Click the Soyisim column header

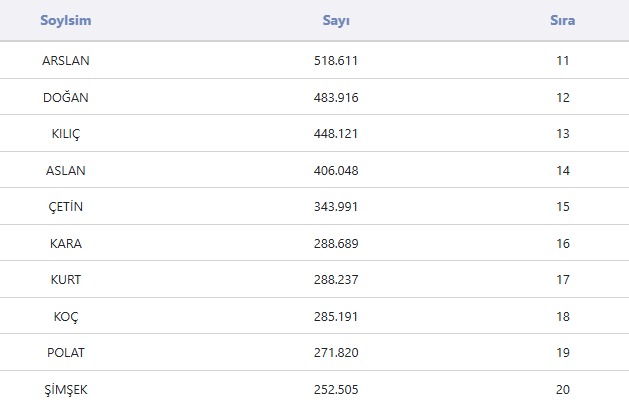(66, 20)
